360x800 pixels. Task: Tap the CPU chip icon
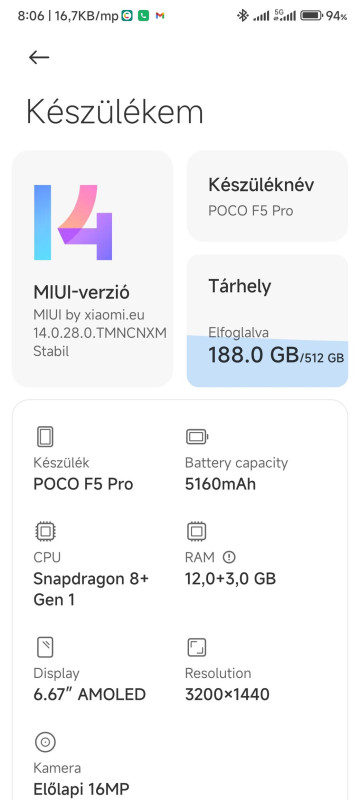(45, 532)
